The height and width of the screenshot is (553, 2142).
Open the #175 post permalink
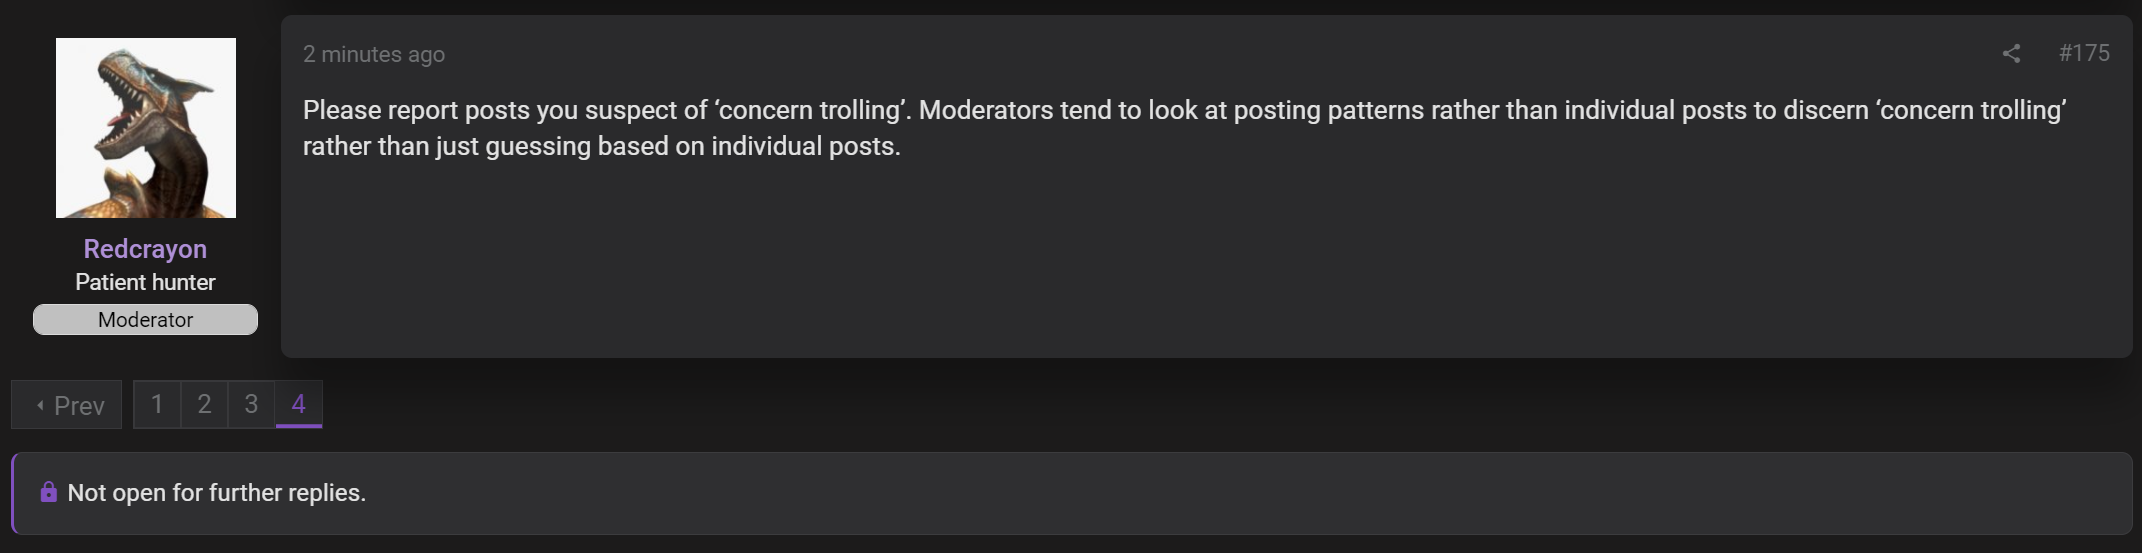[2084, 53]
